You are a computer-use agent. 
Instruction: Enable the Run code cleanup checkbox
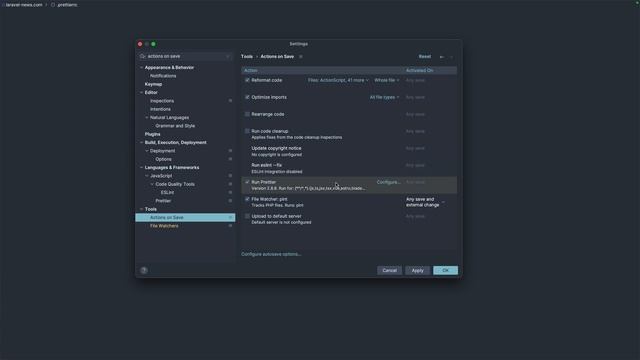point(247,131)
